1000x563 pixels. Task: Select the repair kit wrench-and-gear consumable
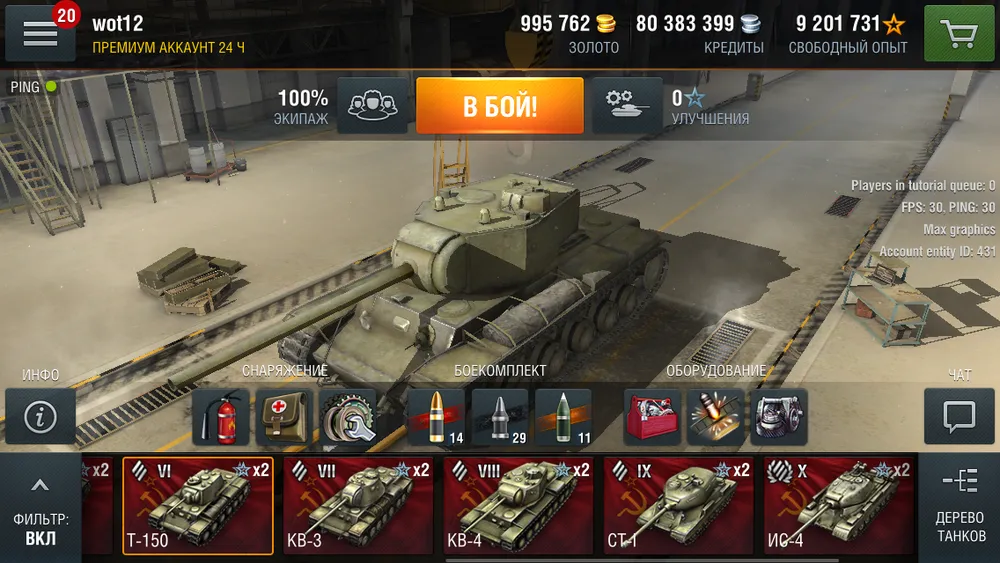tap(348, 417)
